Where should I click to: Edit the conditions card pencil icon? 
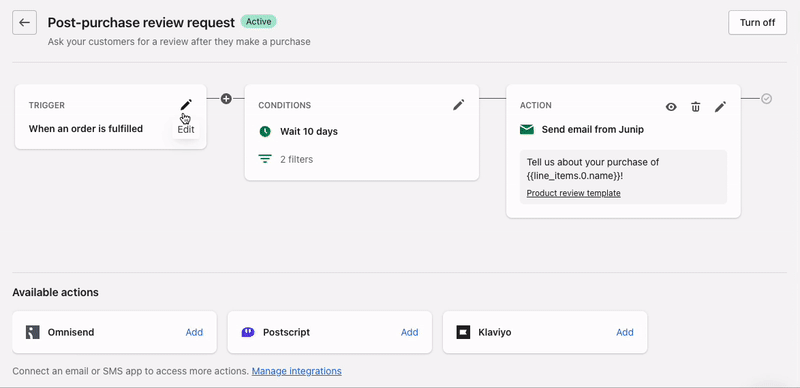[459, 105]
